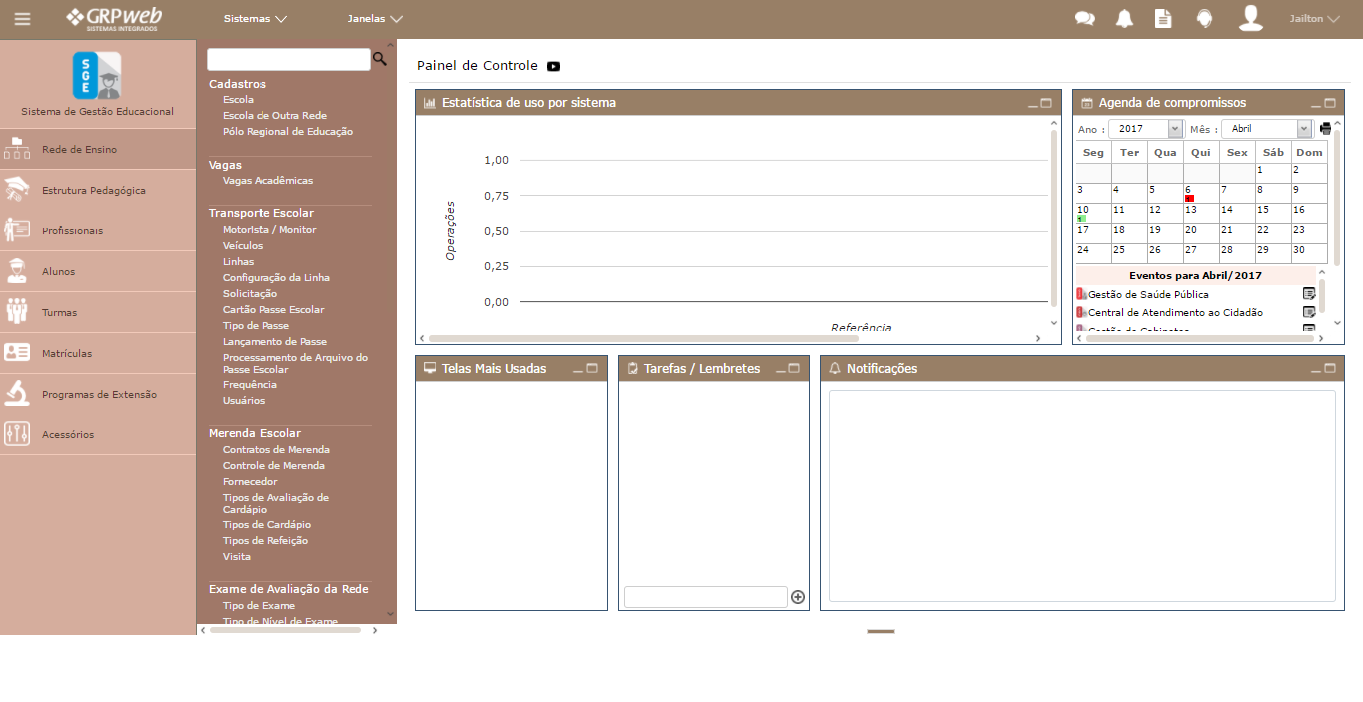Screen dimensions: 1363x702
Task: Open the Janelas menu
Action: pyautogui.click(x=375, y=19)
